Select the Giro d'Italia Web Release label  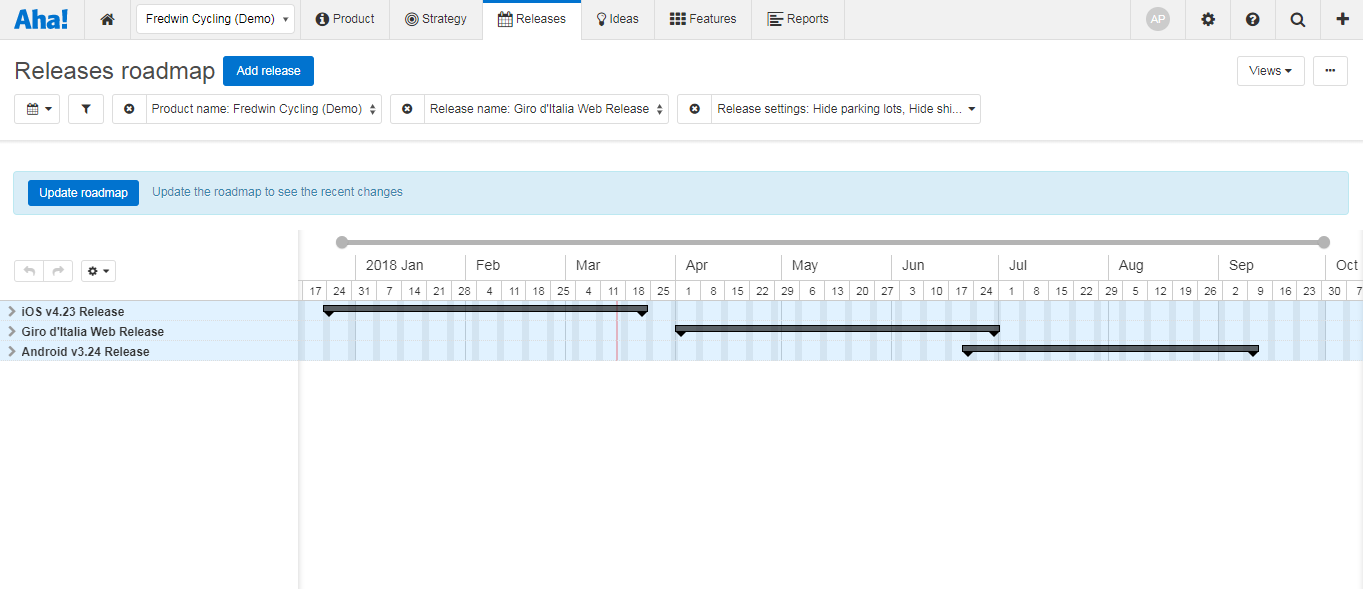click(93, 332)
